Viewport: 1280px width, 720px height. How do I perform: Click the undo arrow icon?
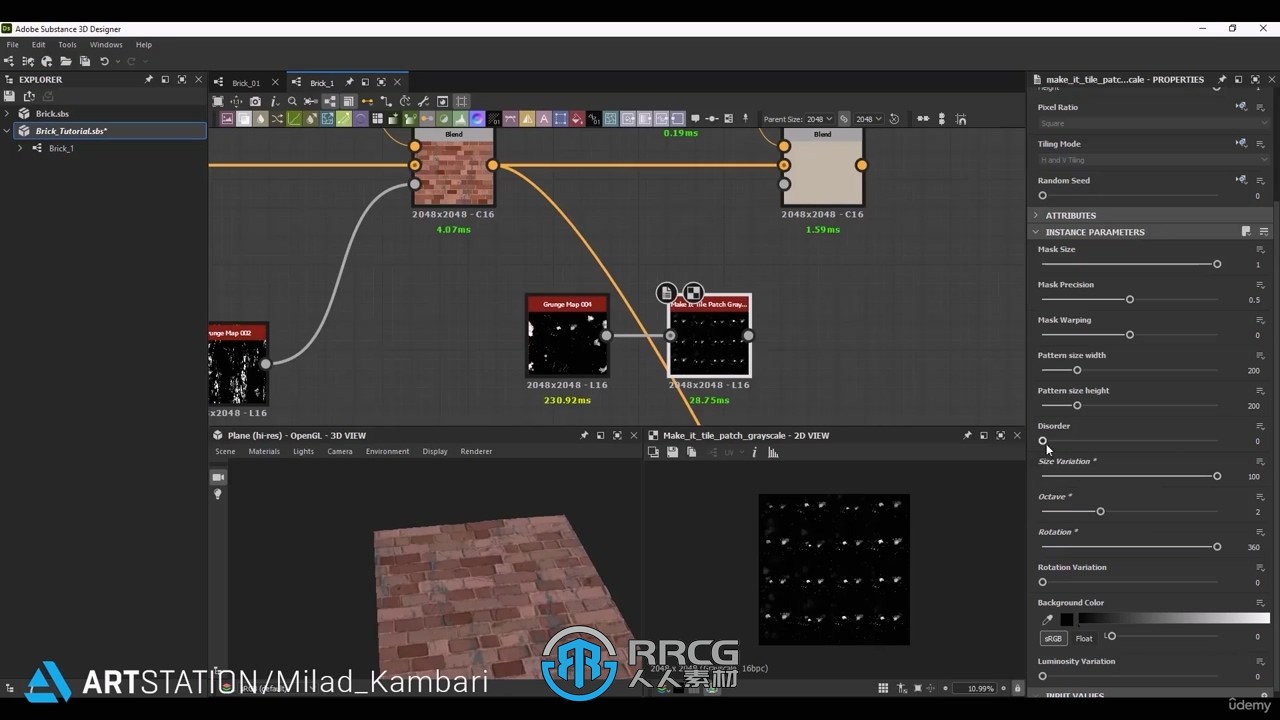[104, 61]
